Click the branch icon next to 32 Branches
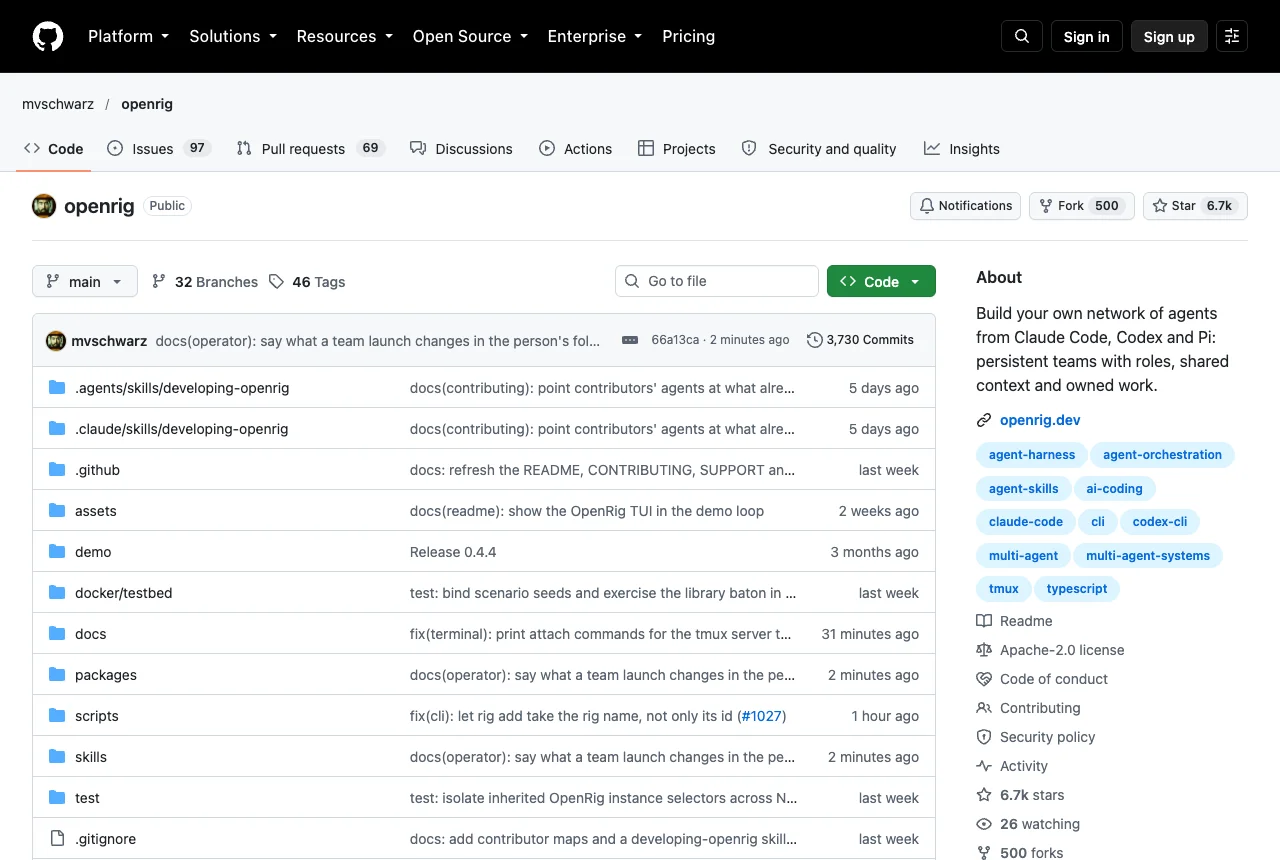Viewport: 1280px width, 860px height. pyautogui.click(x=159, y=282)
